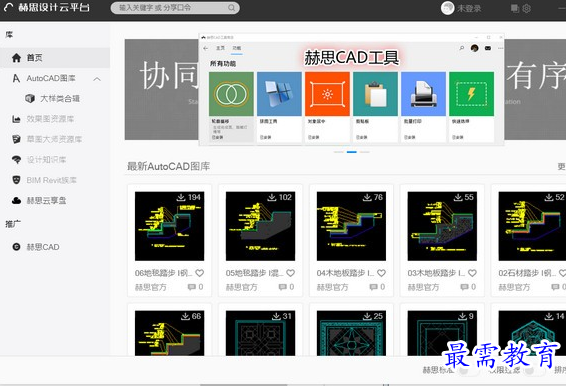This screenshot has height=387, width=566.
Task: Open the 06地毯踏步 drawing thumbnail
Action: click(170, 226)
